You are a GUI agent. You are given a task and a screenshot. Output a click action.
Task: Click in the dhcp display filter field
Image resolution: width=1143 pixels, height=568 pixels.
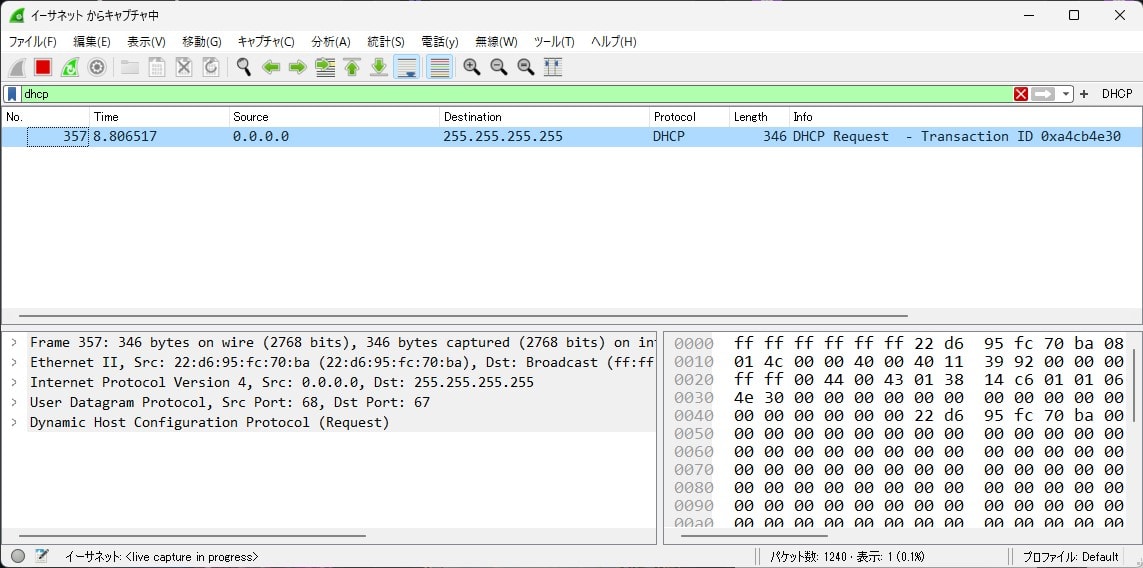click(516, 94)
